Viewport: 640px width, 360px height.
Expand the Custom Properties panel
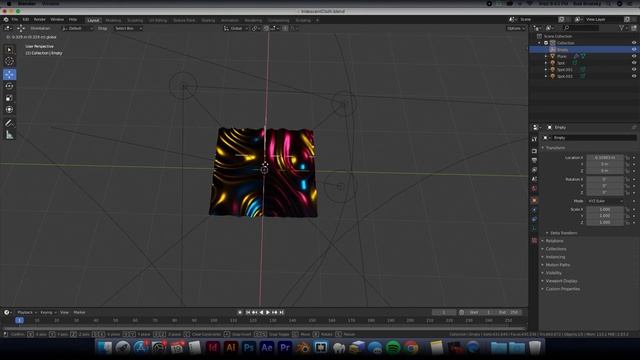(562, 289)
